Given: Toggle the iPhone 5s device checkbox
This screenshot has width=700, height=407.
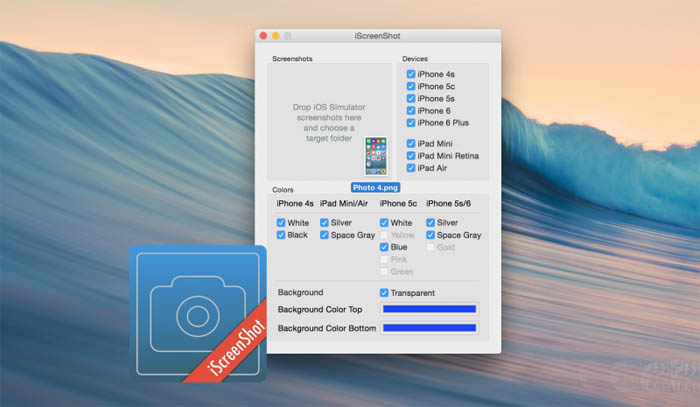Looking at the screenshot, I should pos(411,98).
